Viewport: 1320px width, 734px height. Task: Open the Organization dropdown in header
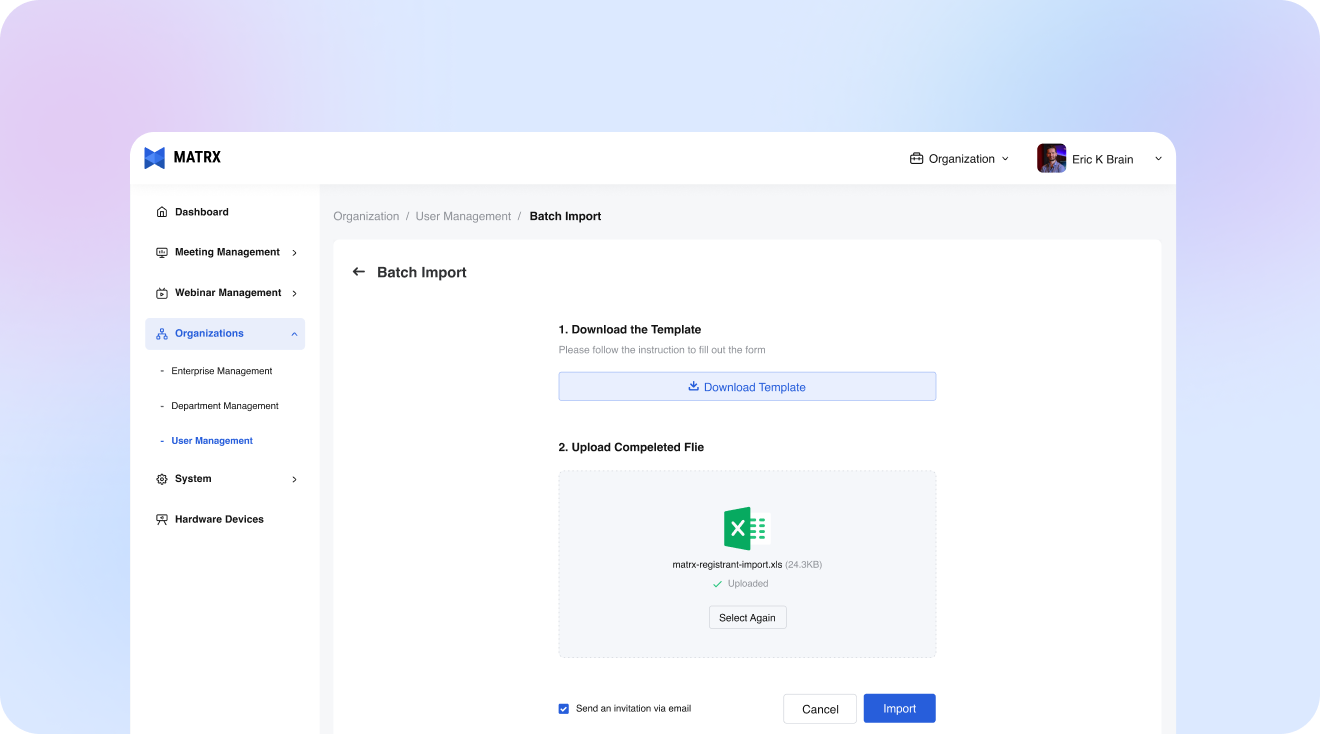tap(959, 159)
